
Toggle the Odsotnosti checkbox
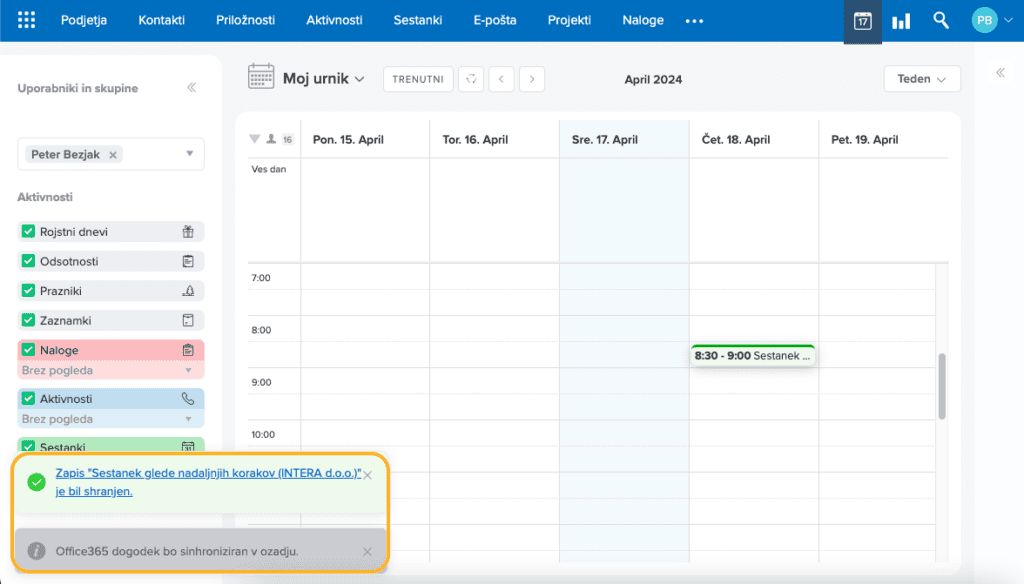pos(29,261)
